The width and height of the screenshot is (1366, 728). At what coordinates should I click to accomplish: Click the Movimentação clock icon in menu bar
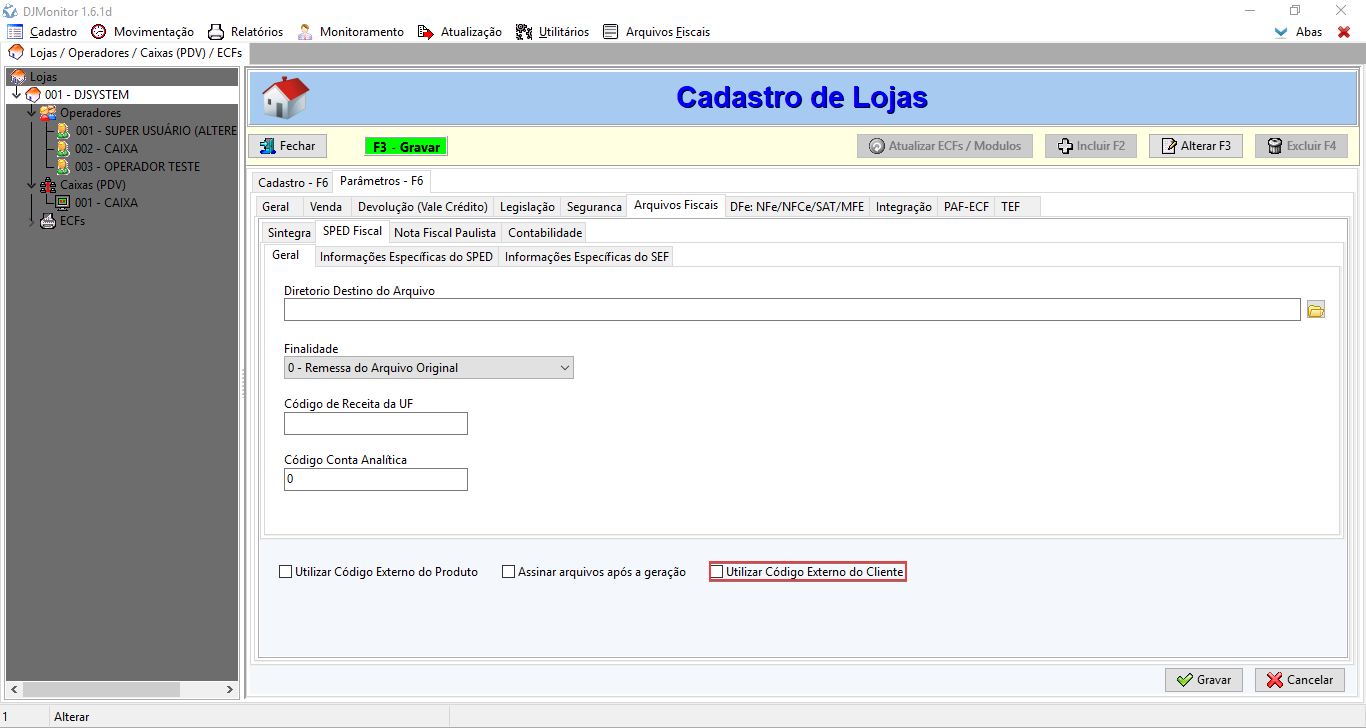pyautogui.click(x=98, y=32)
